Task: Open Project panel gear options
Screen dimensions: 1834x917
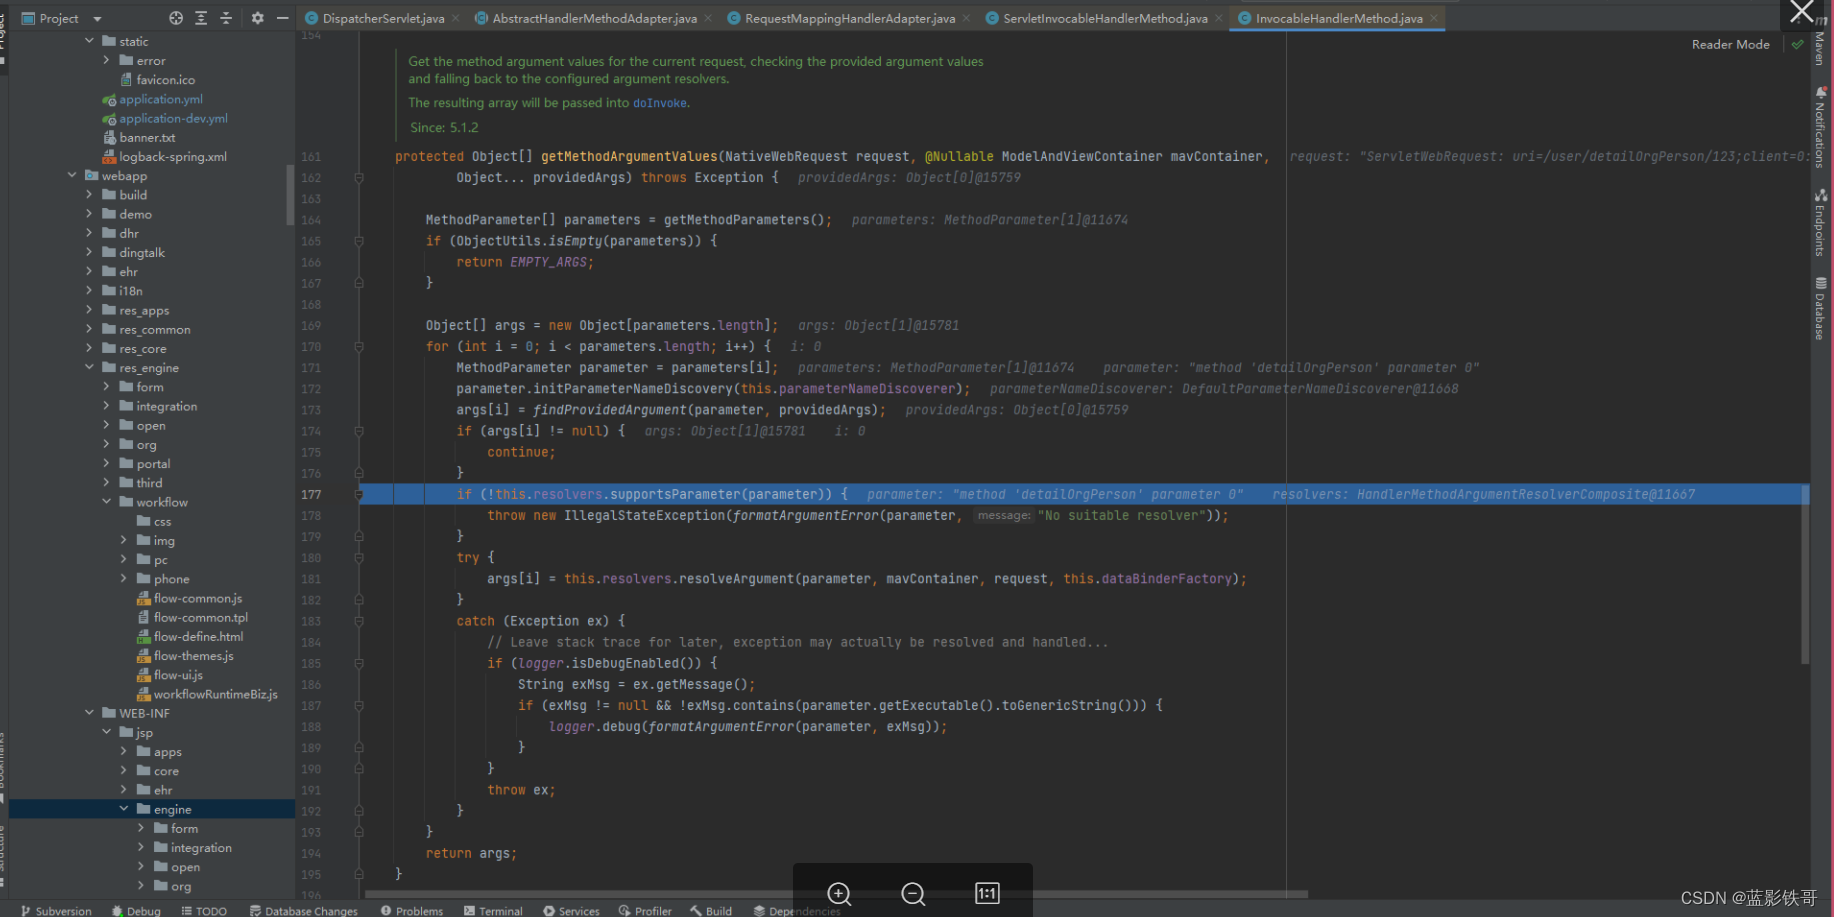Action: coord(257,18)
